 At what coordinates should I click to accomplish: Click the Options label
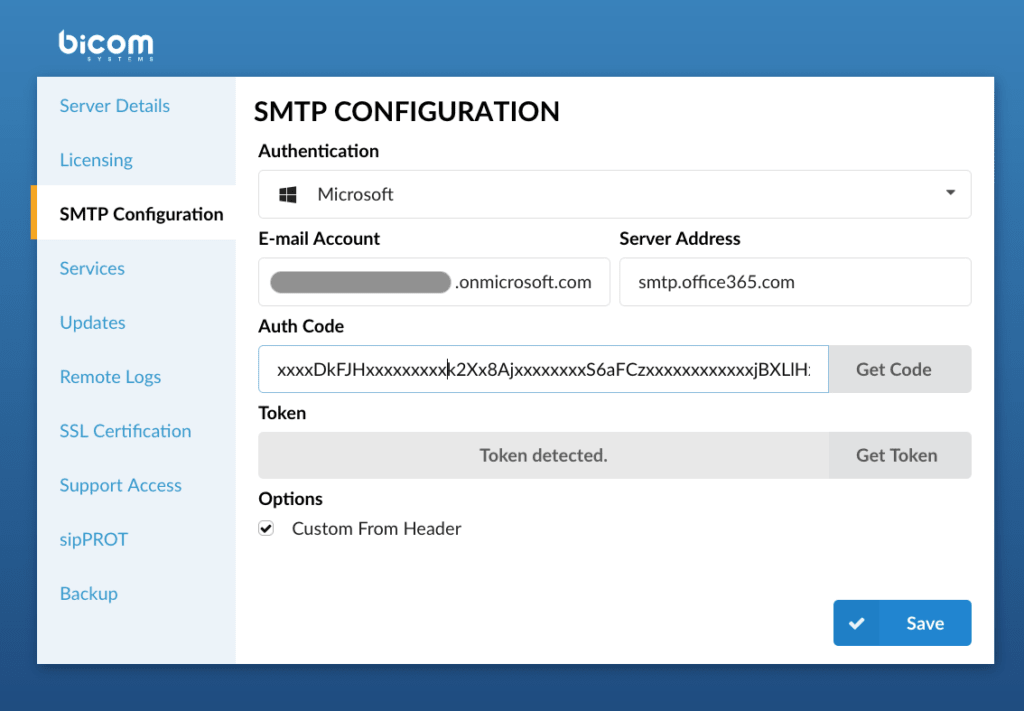click(291, 499)
